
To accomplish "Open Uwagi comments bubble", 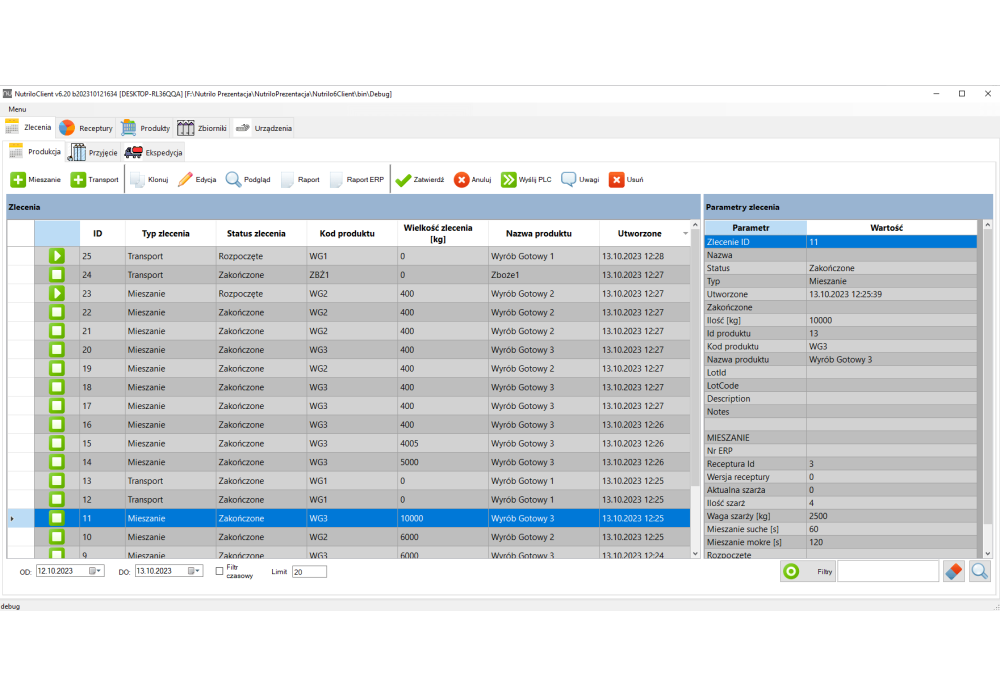I will pyautogui.click(x=580, y=180).
